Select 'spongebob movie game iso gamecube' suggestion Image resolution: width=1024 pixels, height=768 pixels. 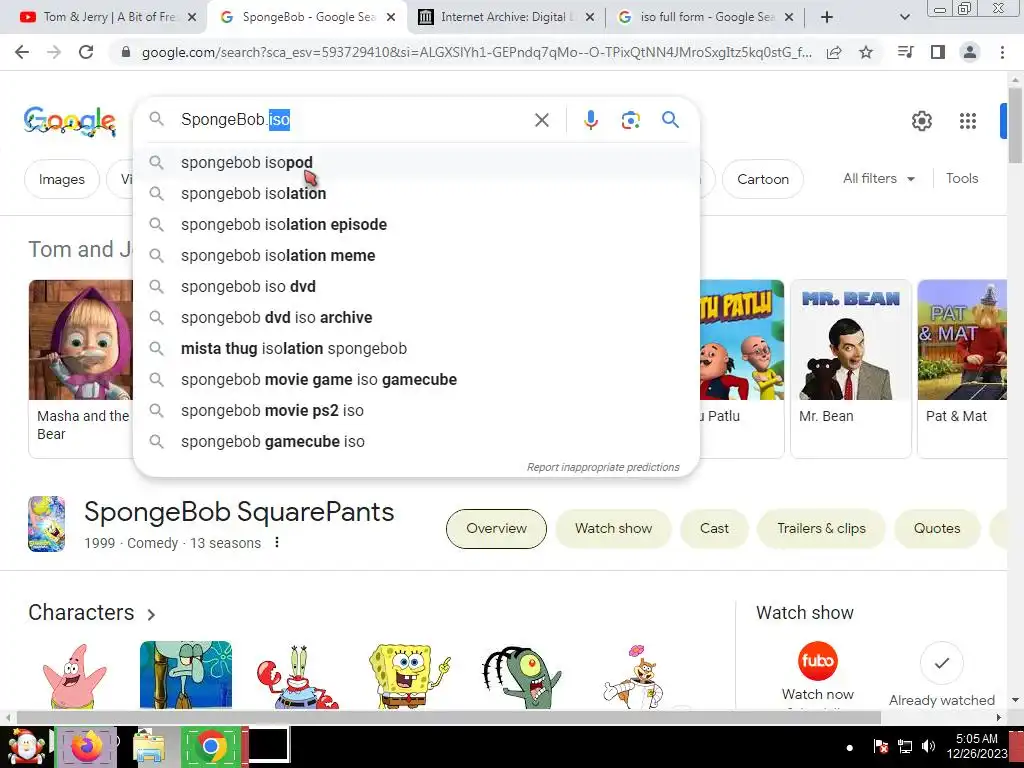416,379
